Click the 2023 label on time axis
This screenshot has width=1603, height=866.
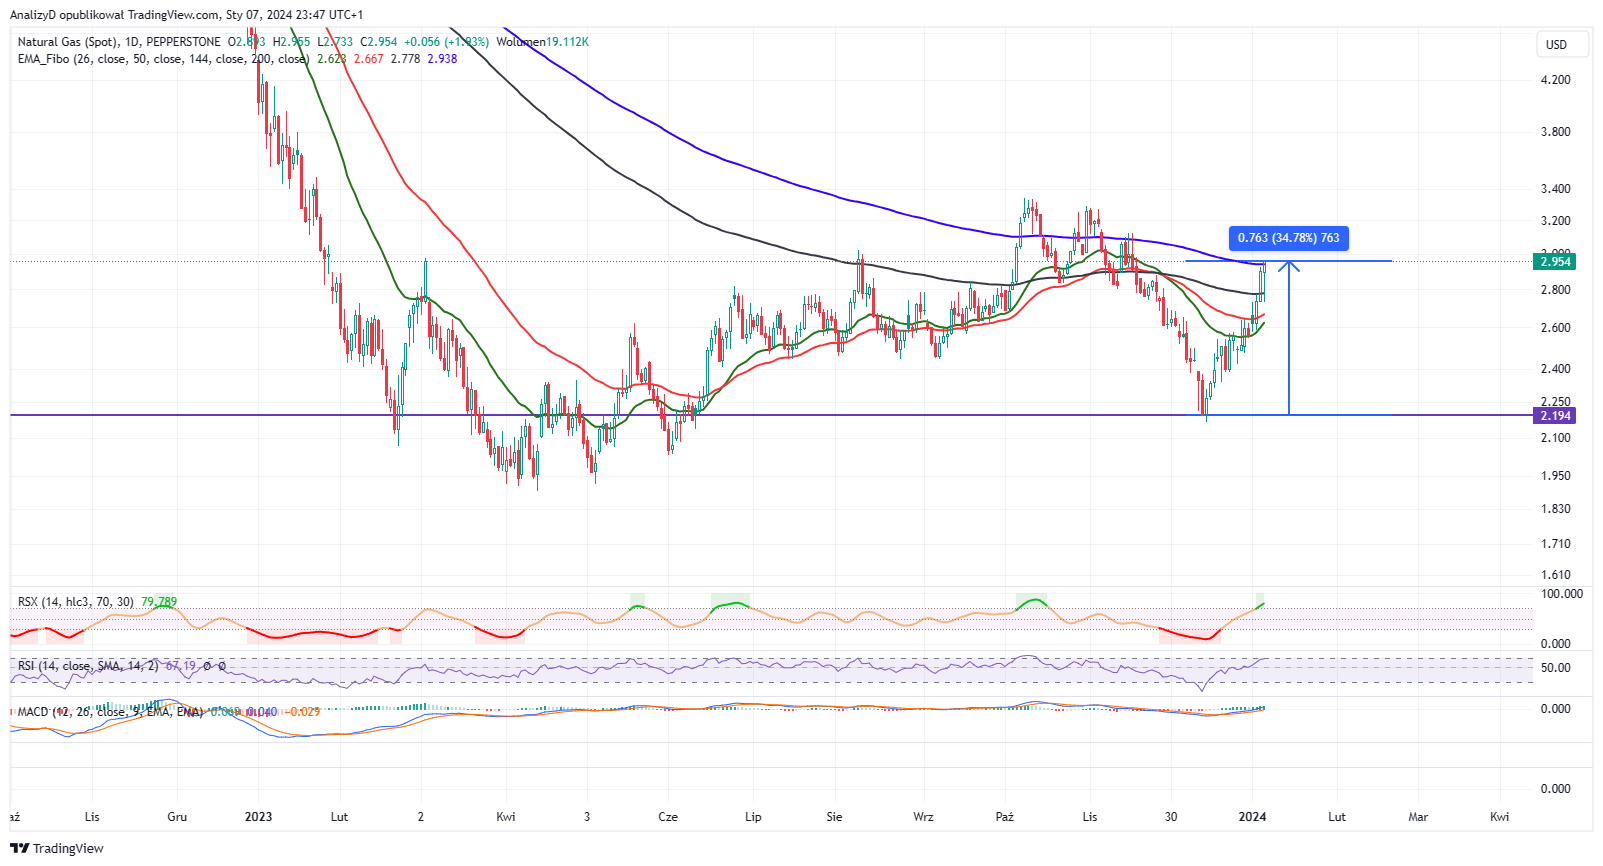click(x=258, y=817)
